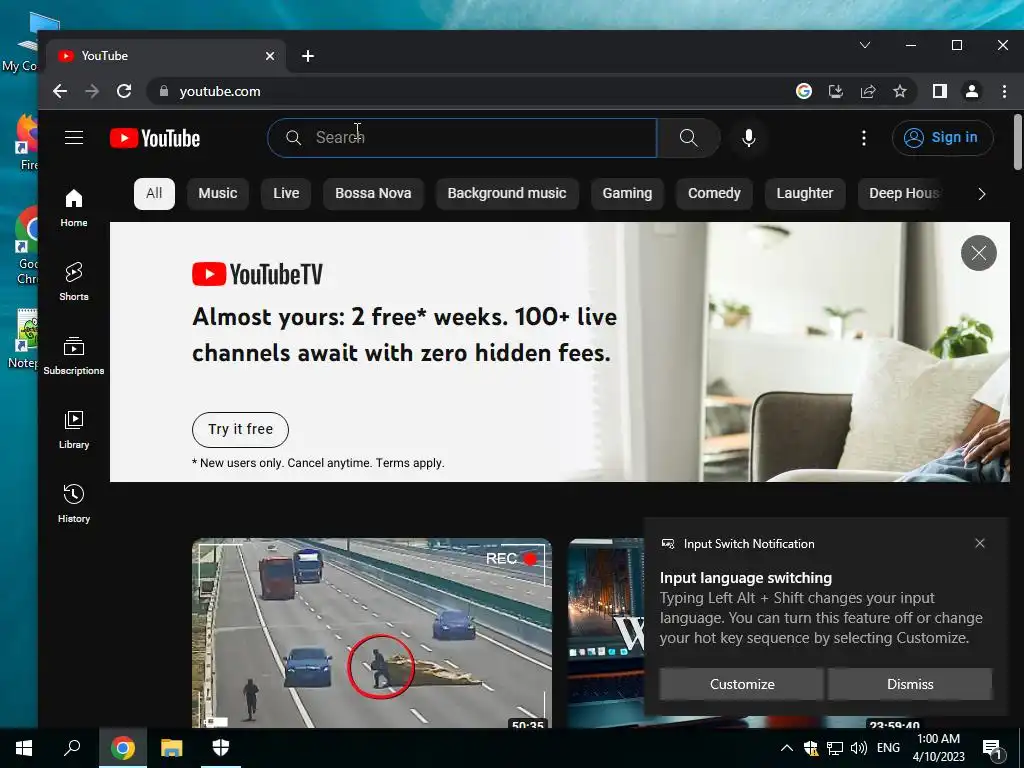Image resolution: width=1024 pixels, height=768 pixels.
Task: Click Try it free button
Action: 240,429
